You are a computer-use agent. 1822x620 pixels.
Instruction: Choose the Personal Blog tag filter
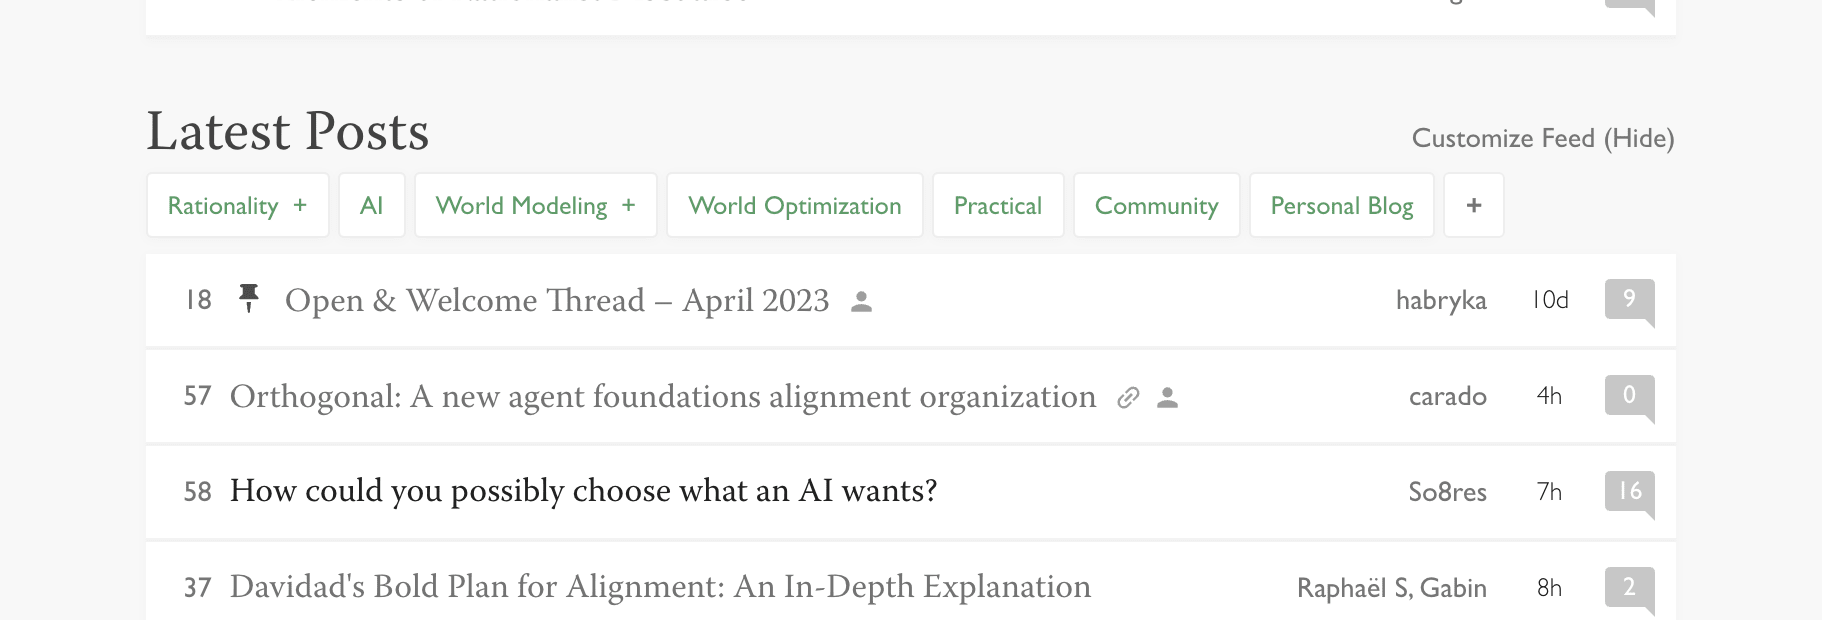1341,205
